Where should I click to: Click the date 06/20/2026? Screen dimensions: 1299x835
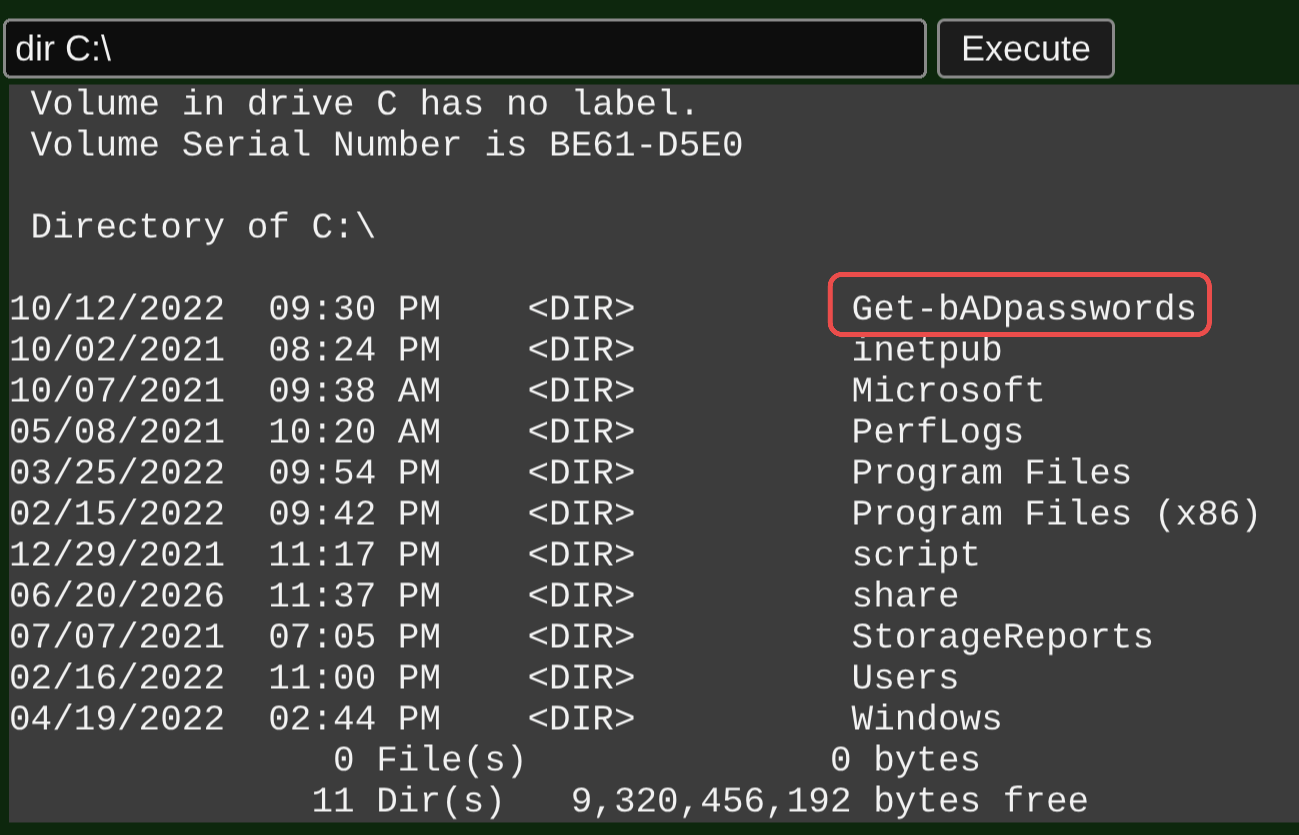(117, 595)
